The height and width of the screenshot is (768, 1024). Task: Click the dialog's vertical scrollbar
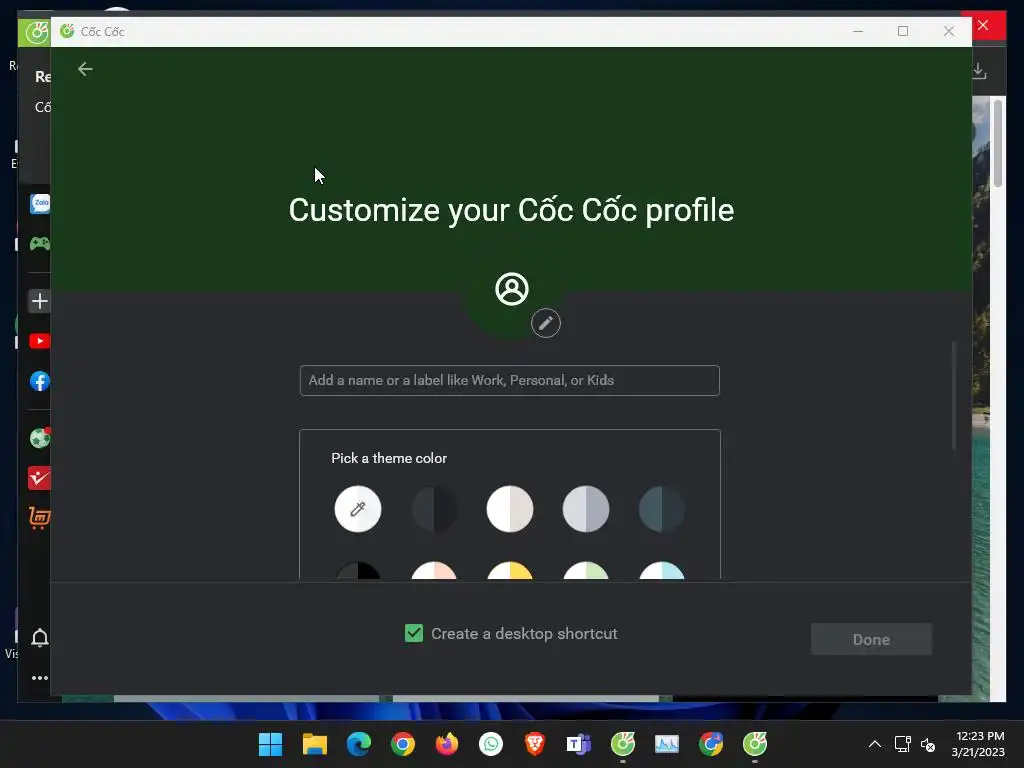click(954, 396)
